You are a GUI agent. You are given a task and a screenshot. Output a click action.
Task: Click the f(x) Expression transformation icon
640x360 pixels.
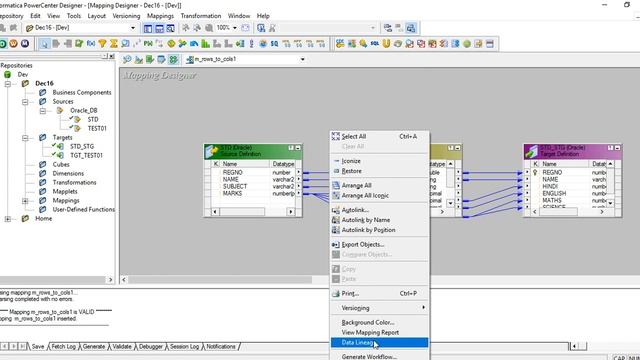pyautogui.click(x=91, y=43)
